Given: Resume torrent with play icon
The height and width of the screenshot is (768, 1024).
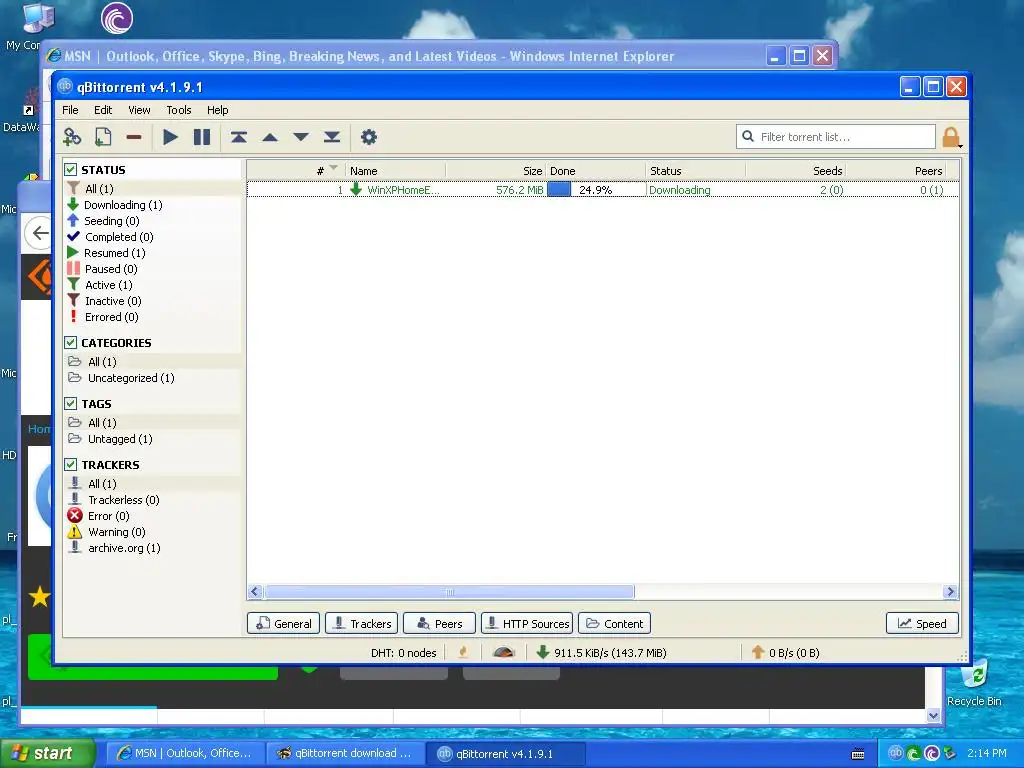Looking at the screenshot, I should tap(170, 137).
